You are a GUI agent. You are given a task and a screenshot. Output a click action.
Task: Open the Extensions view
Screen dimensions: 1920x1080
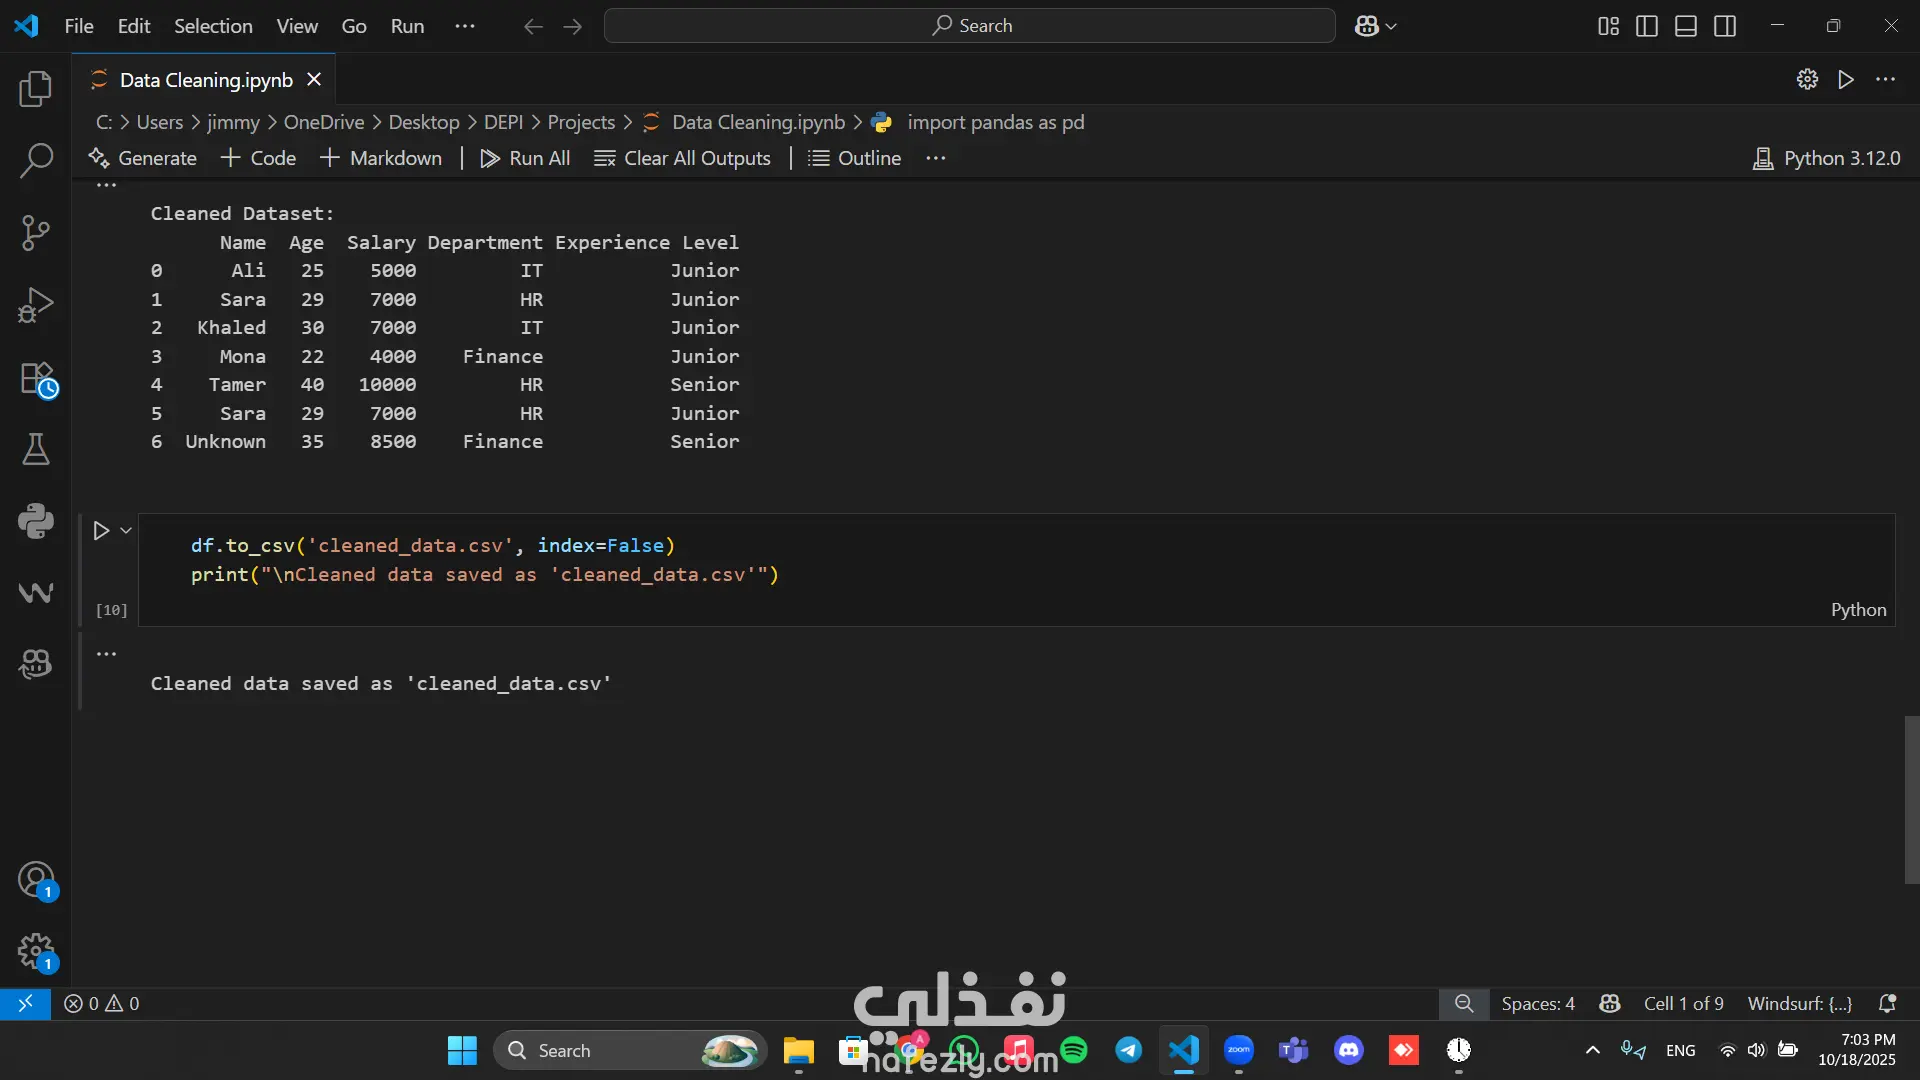tap(38, 380)
